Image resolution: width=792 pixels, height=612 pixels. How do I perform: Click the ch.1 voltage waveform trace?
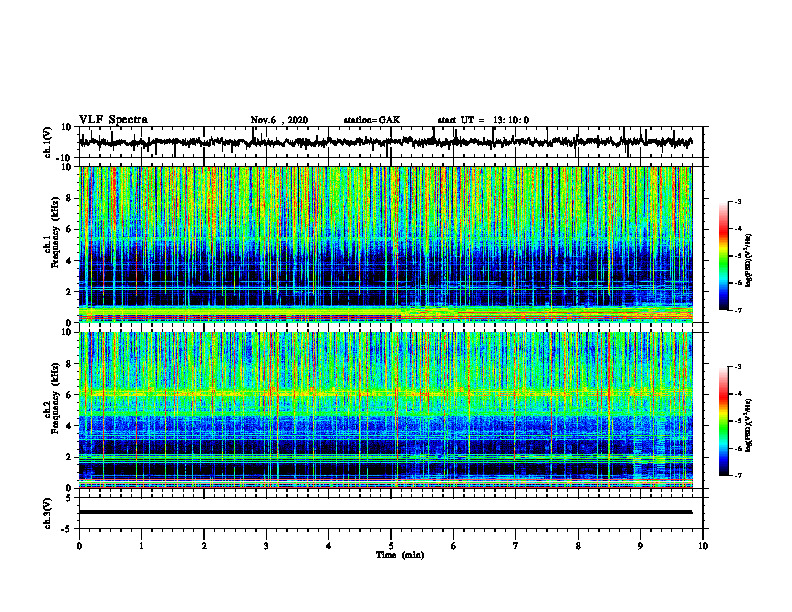(x=386, y=142)
